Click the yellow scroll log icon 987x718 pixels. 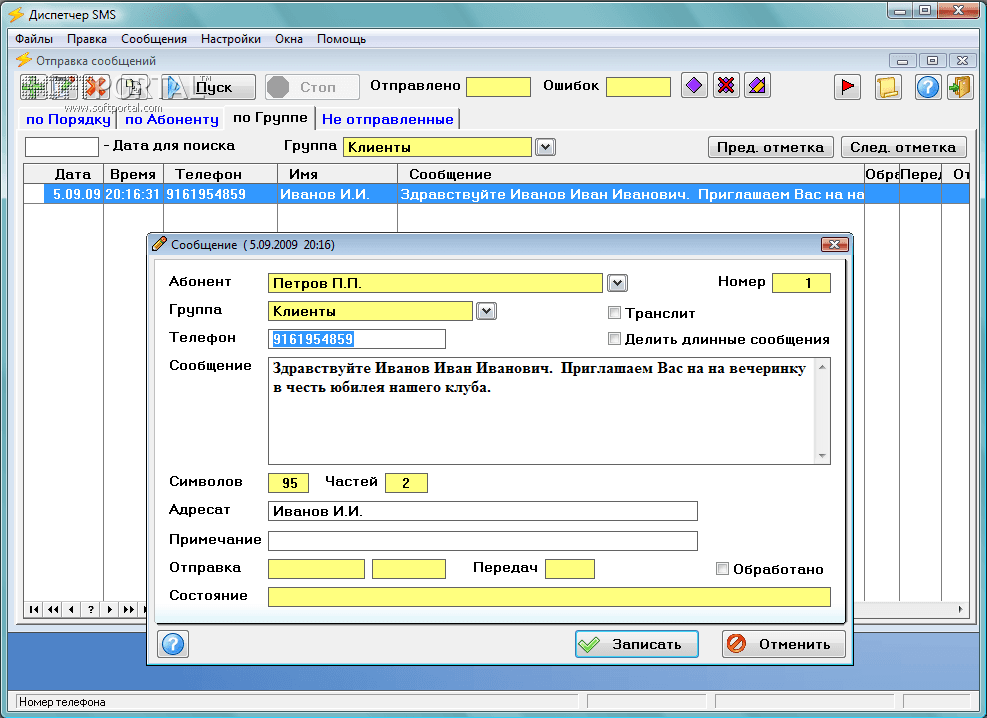(888, 86)
